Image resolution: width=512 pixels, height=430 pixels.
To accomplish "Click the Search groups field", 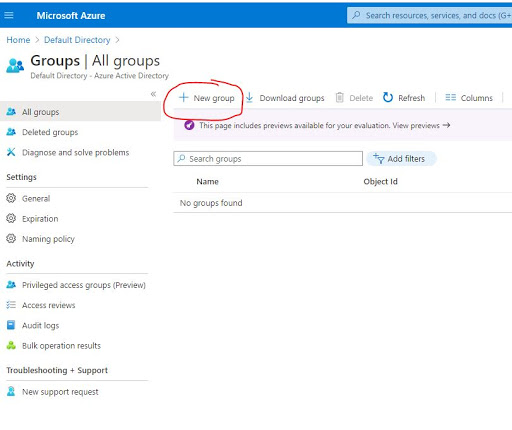I will pos(268,159).
